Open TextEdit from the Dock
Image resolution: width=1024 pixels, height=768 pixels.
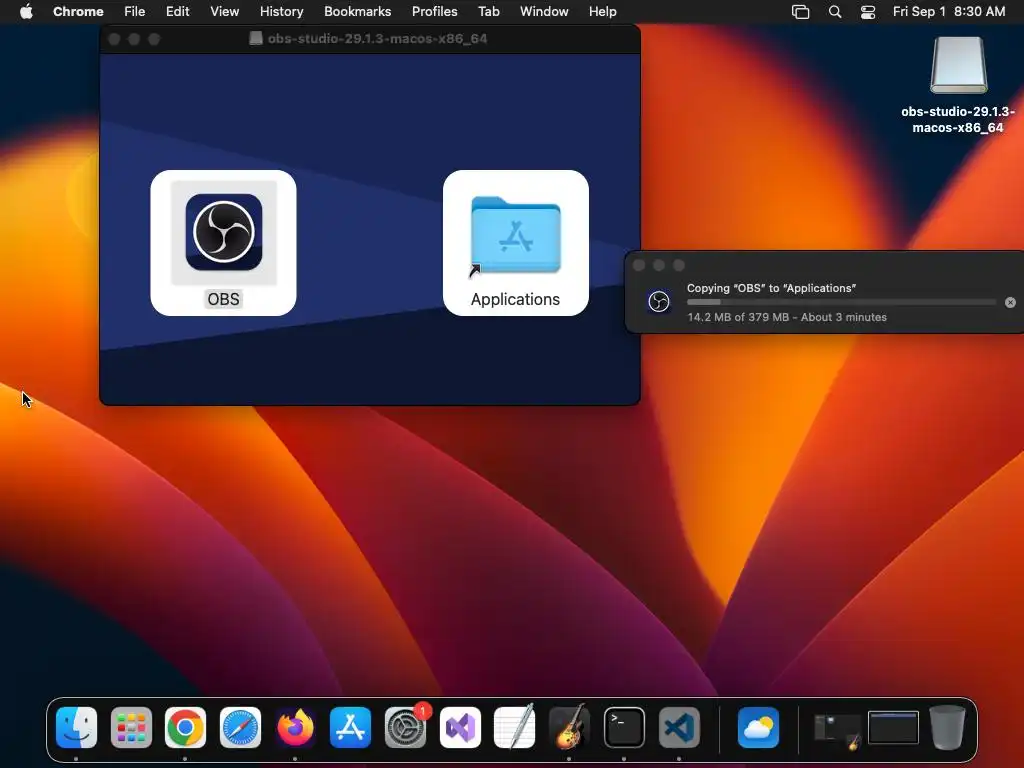tap(515, 728)
